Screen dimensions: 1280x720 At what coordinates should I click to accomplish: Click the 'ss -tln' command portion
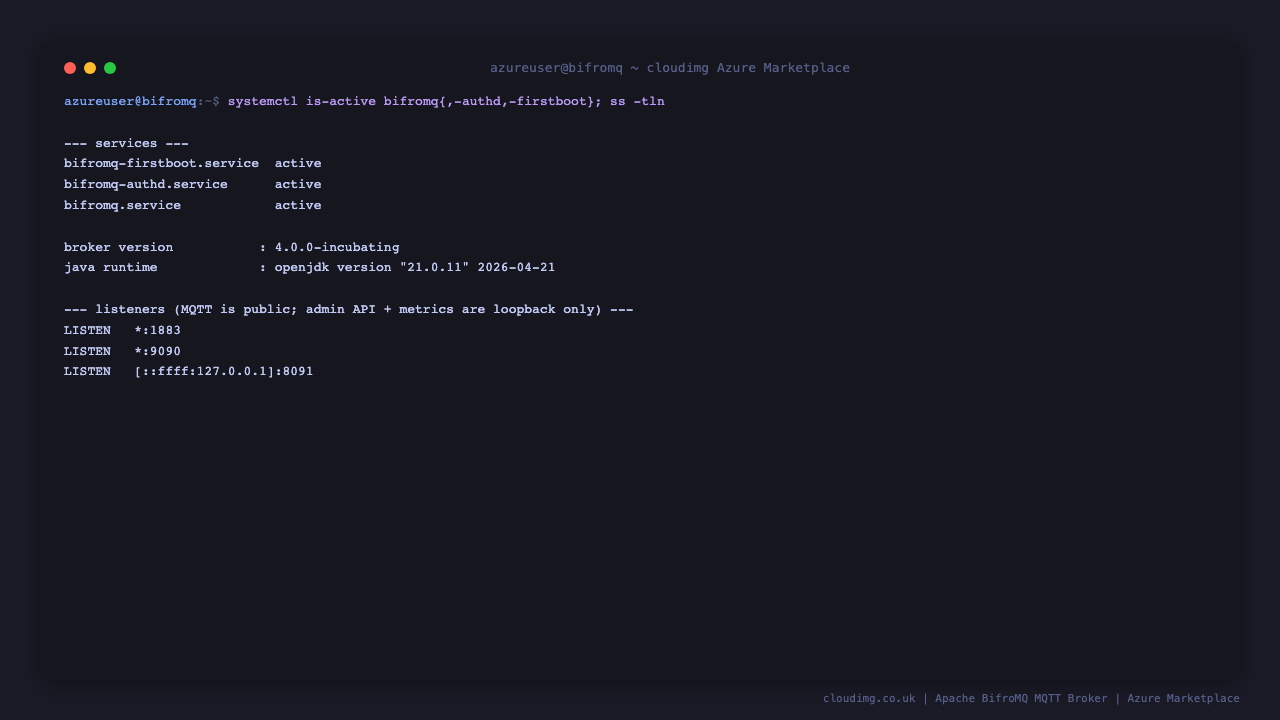[x=637, y=101]
